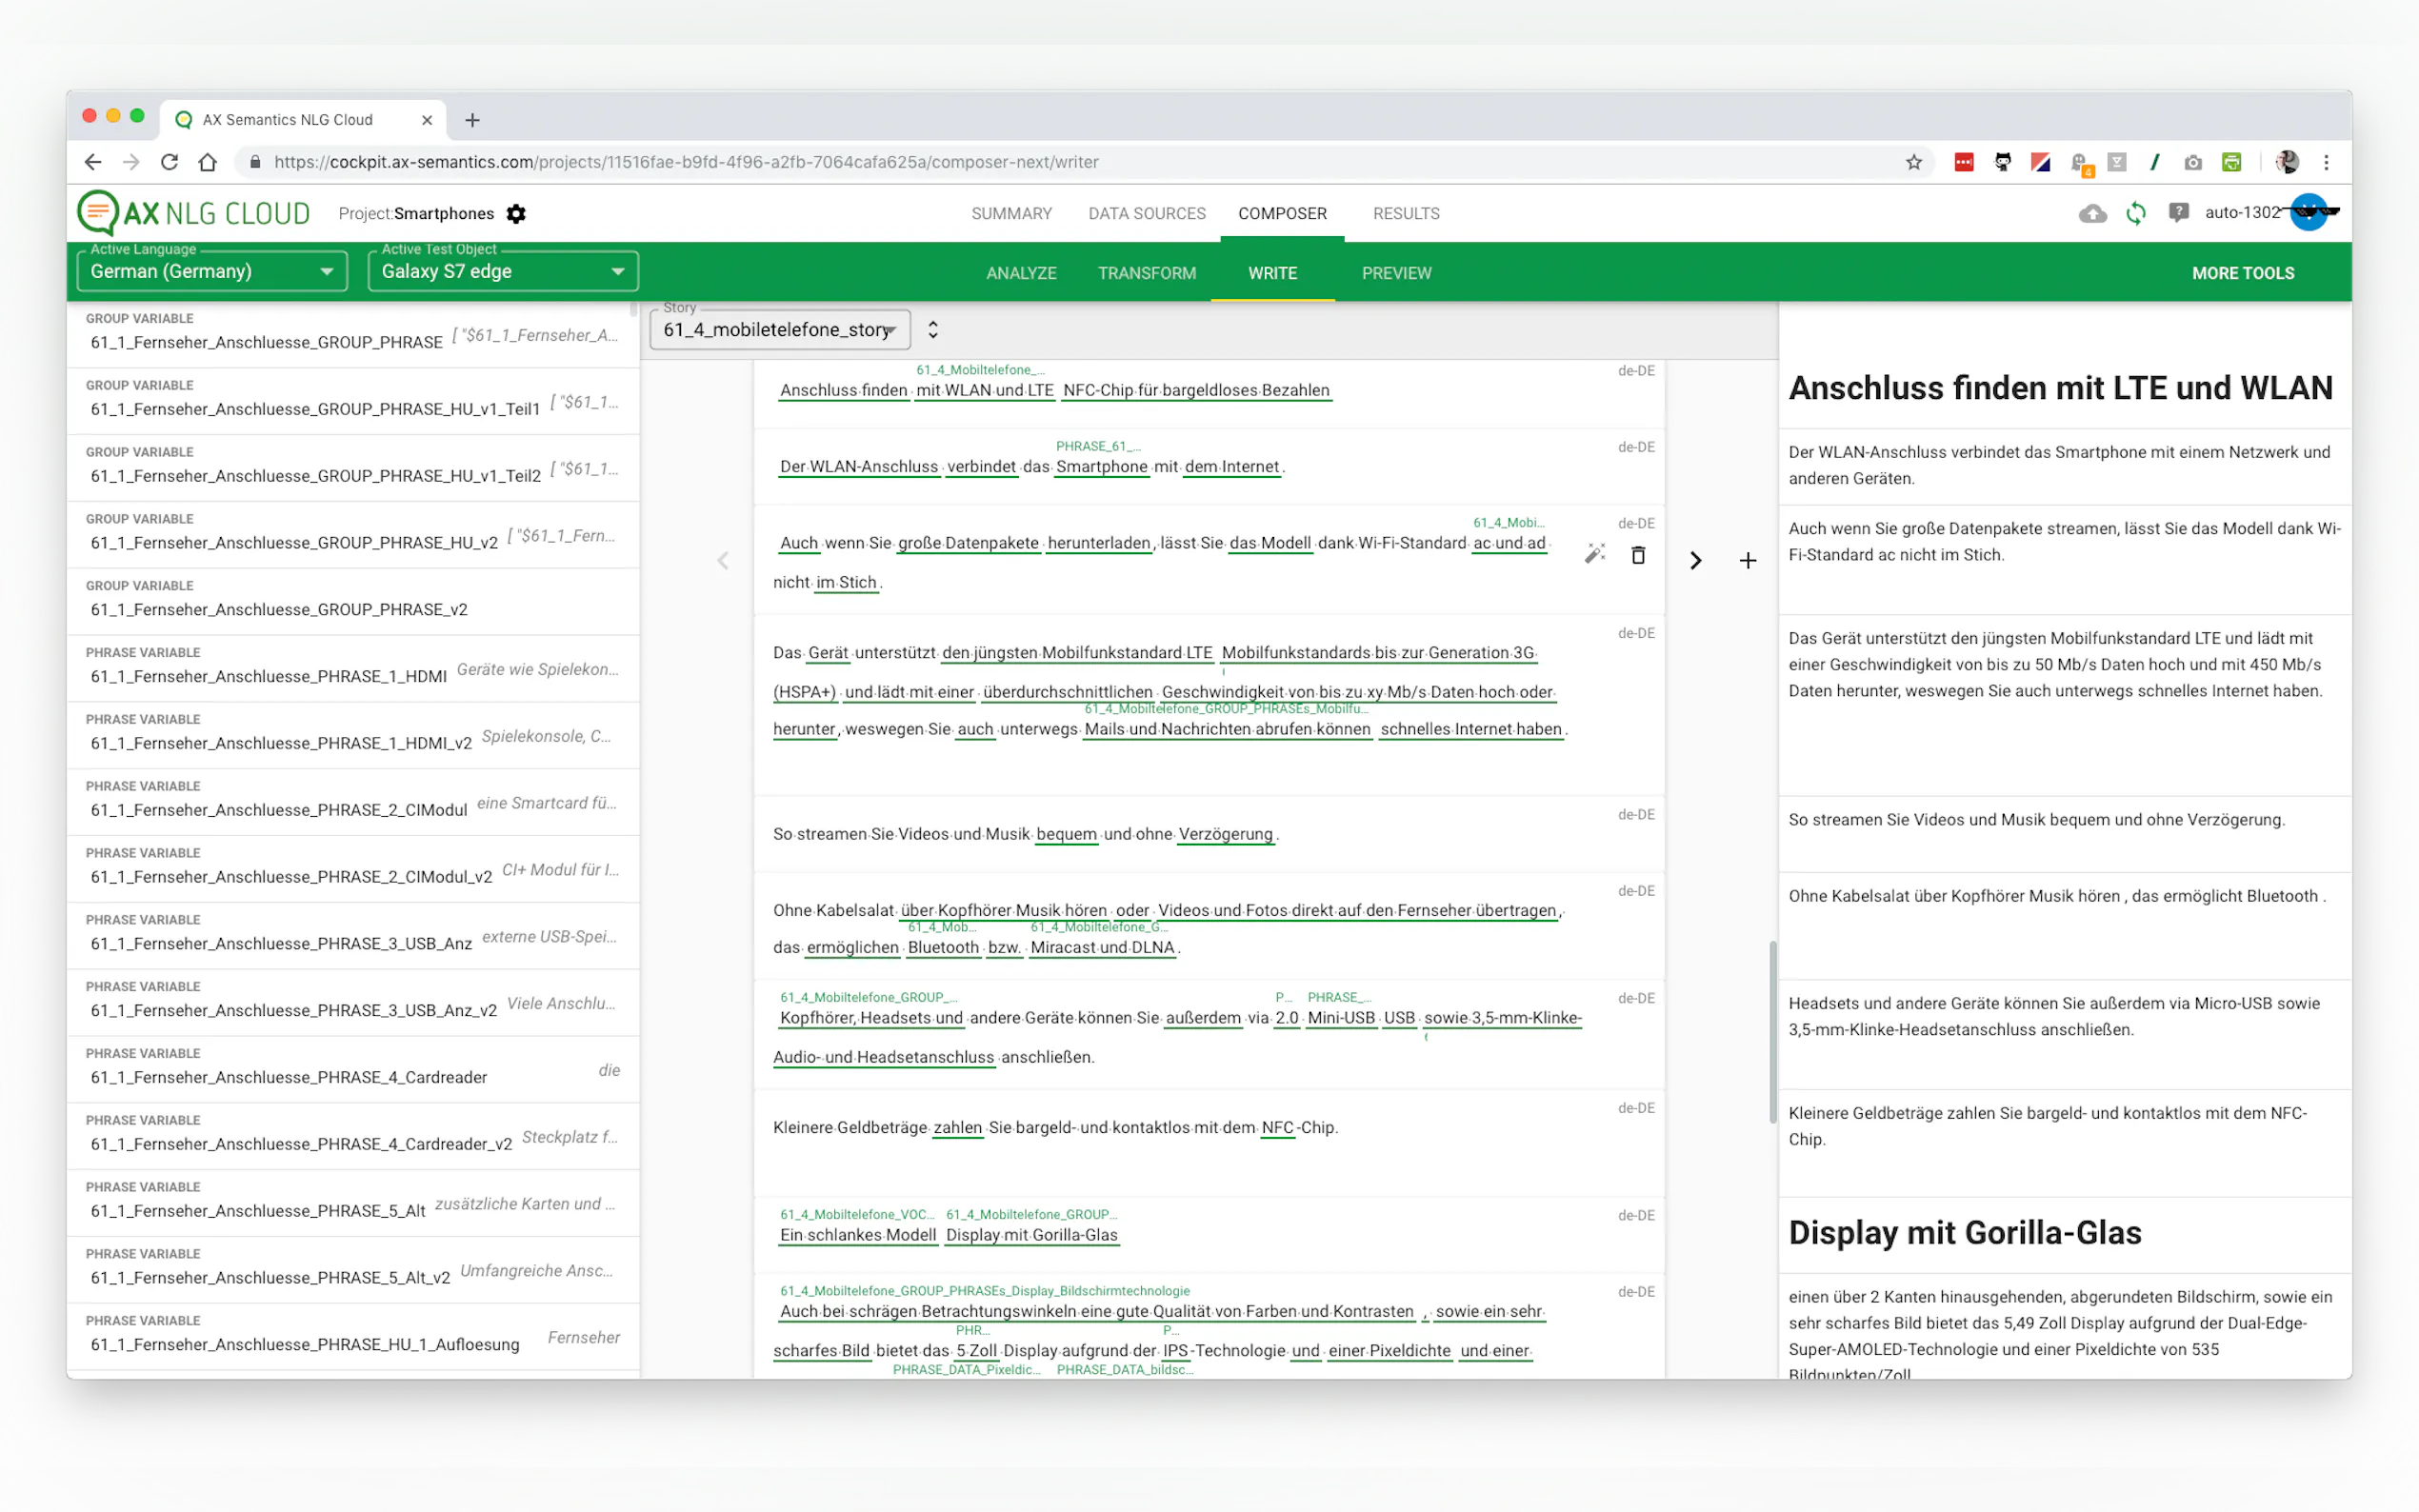Click the green sync arrows icon
Image resolution: width=2419 pixels, height=1512 pixels.
pyautogui.click(x=2135, y=213)
